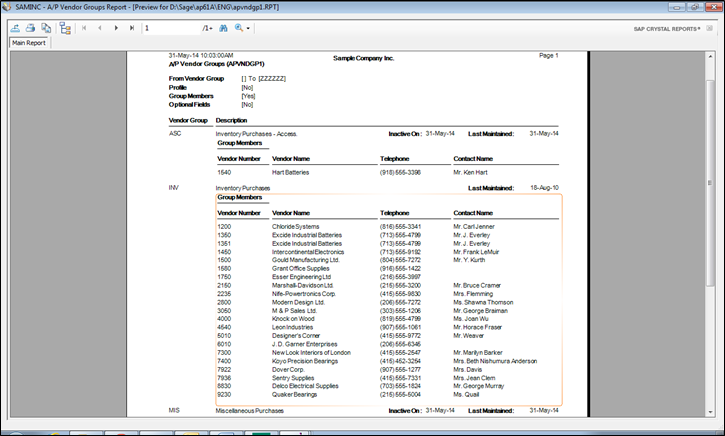Click the vertical scrollbar down arrow
The height and width of the screenshot is (436, 725).
click(710, 412)
